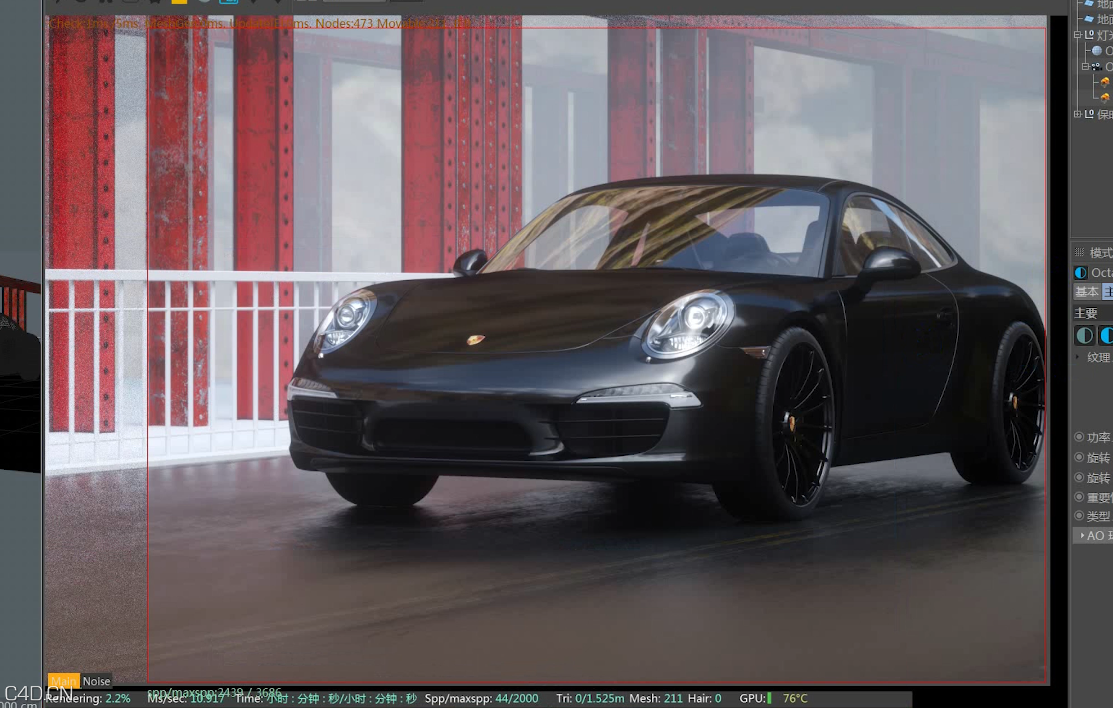This screenshot has width=1113, height=708.
Task: Click the green GPU usage bar in the status bar
Action: 770,699
